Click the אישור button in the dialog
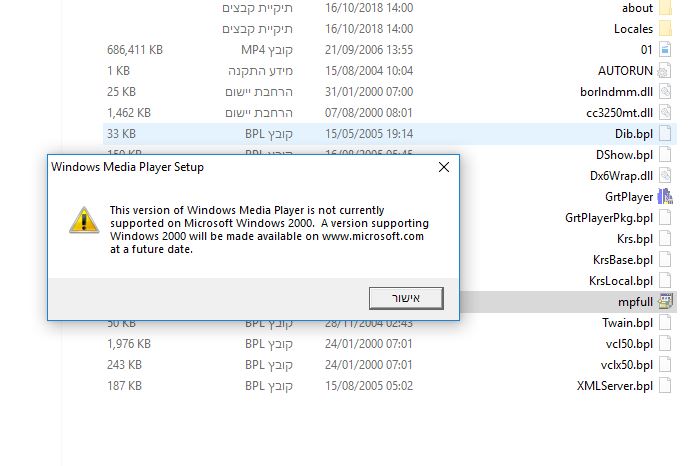Viewport: 688px width, 466px height. tap(406, 298)
